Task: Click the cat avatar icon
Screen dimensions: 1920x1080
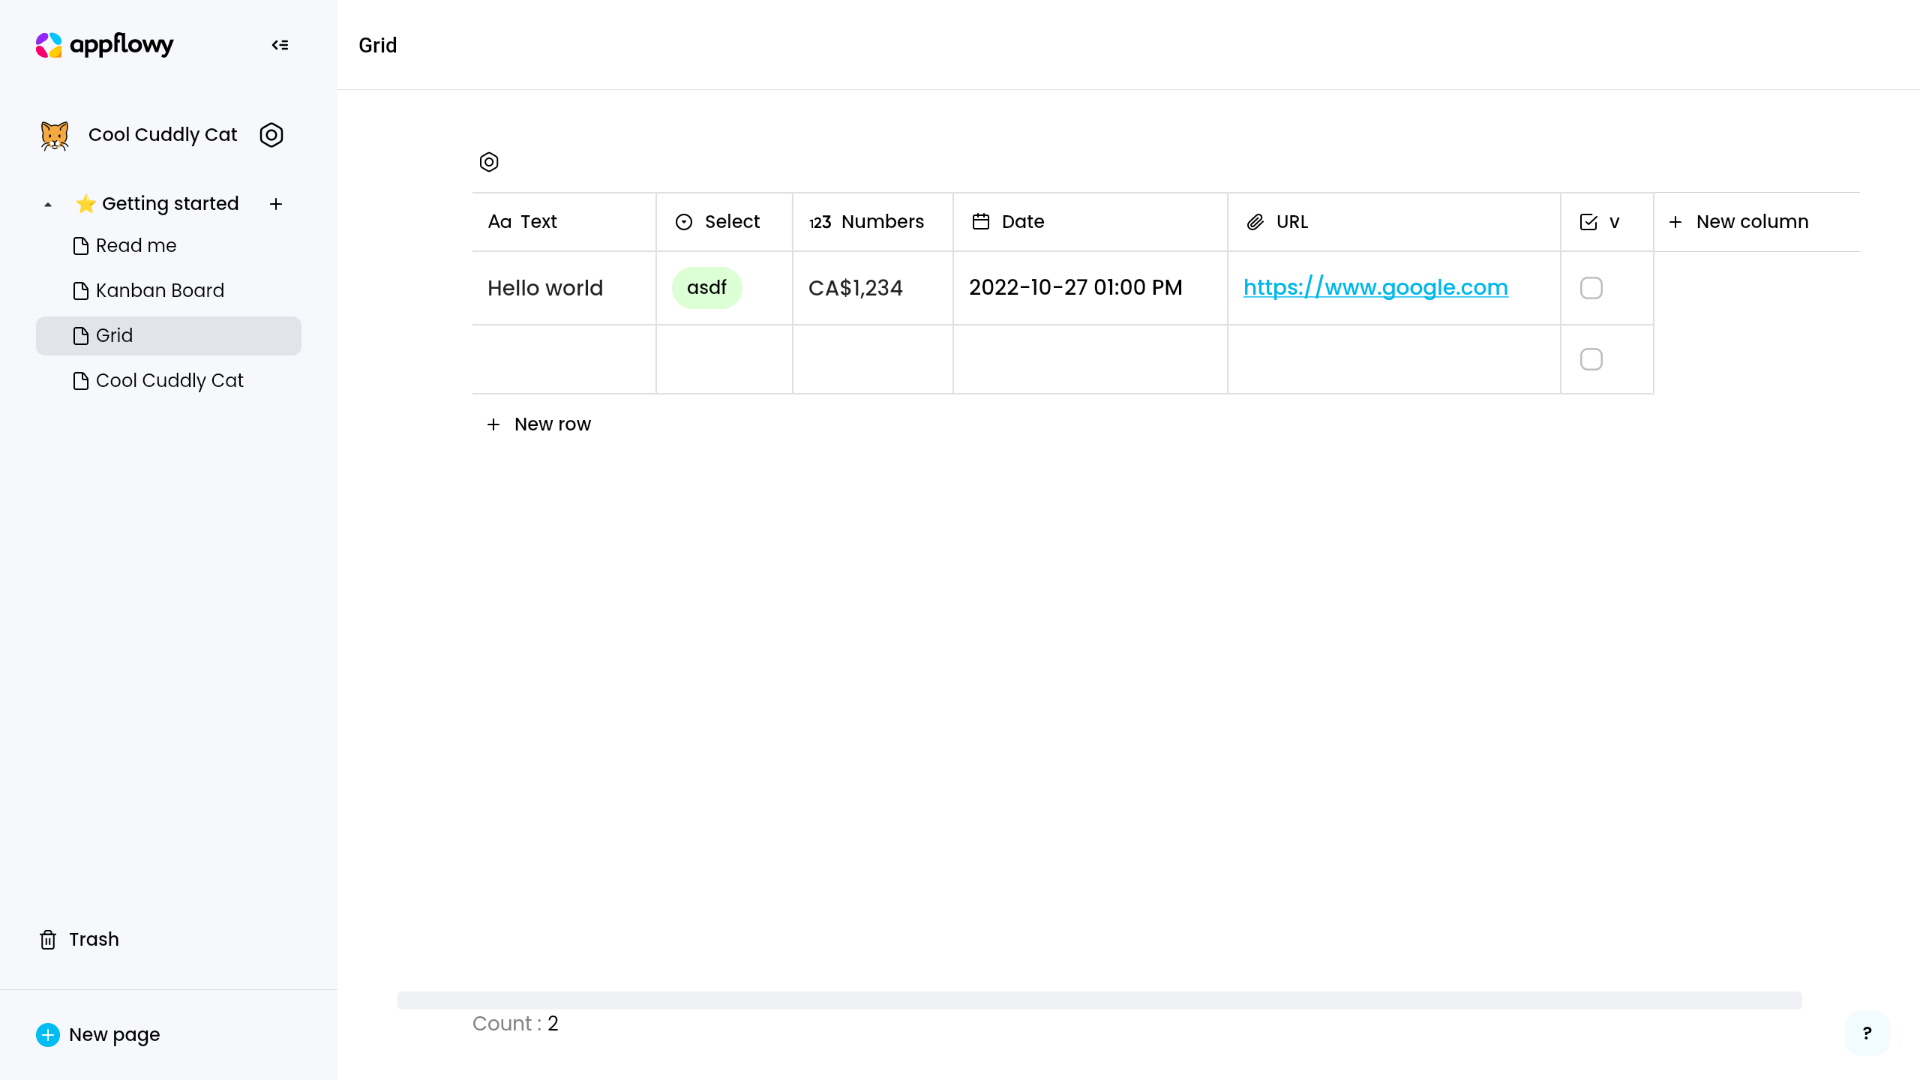Action: [55, 135]
